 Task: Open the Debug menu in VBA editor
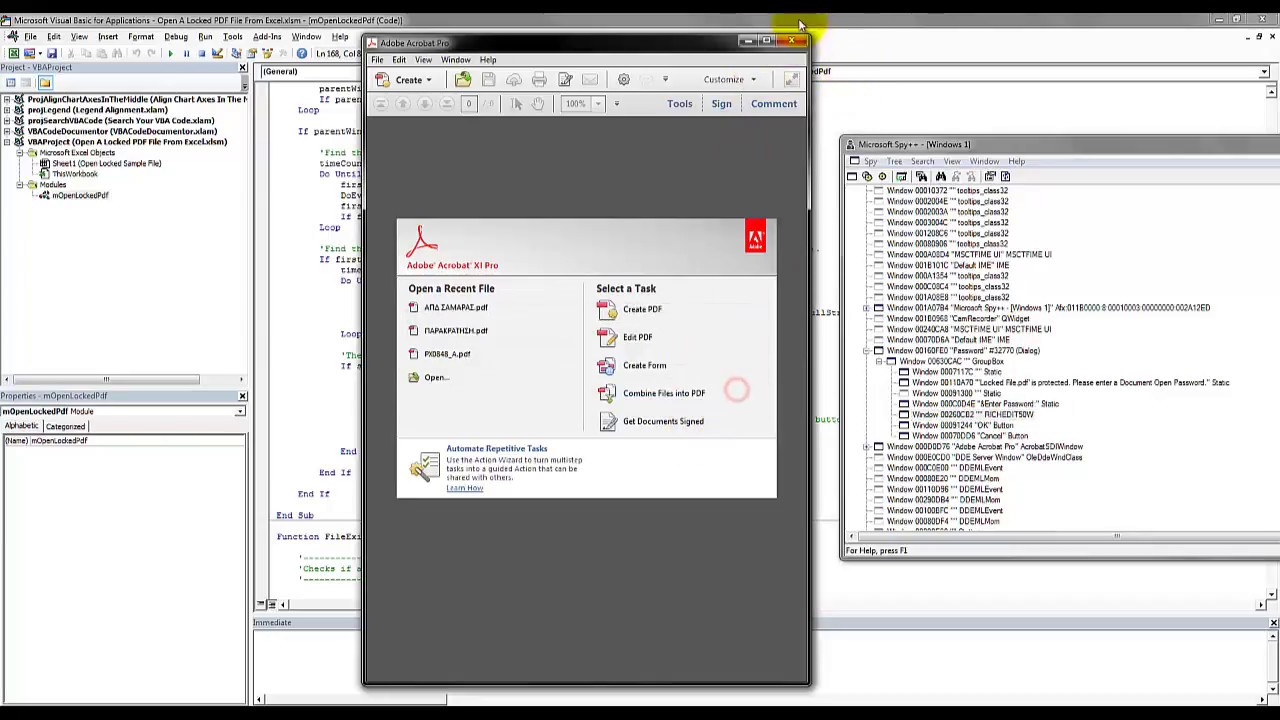tap(175, 37)
